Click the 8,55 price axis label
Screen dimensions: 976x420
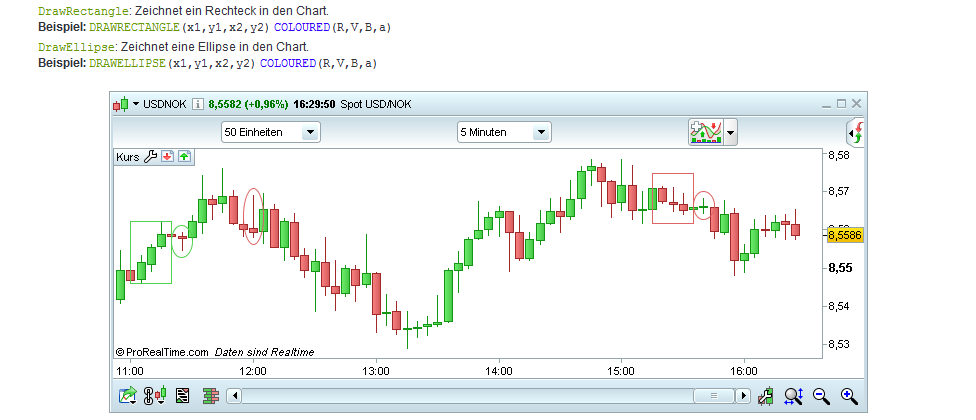[x=840, y=268]
